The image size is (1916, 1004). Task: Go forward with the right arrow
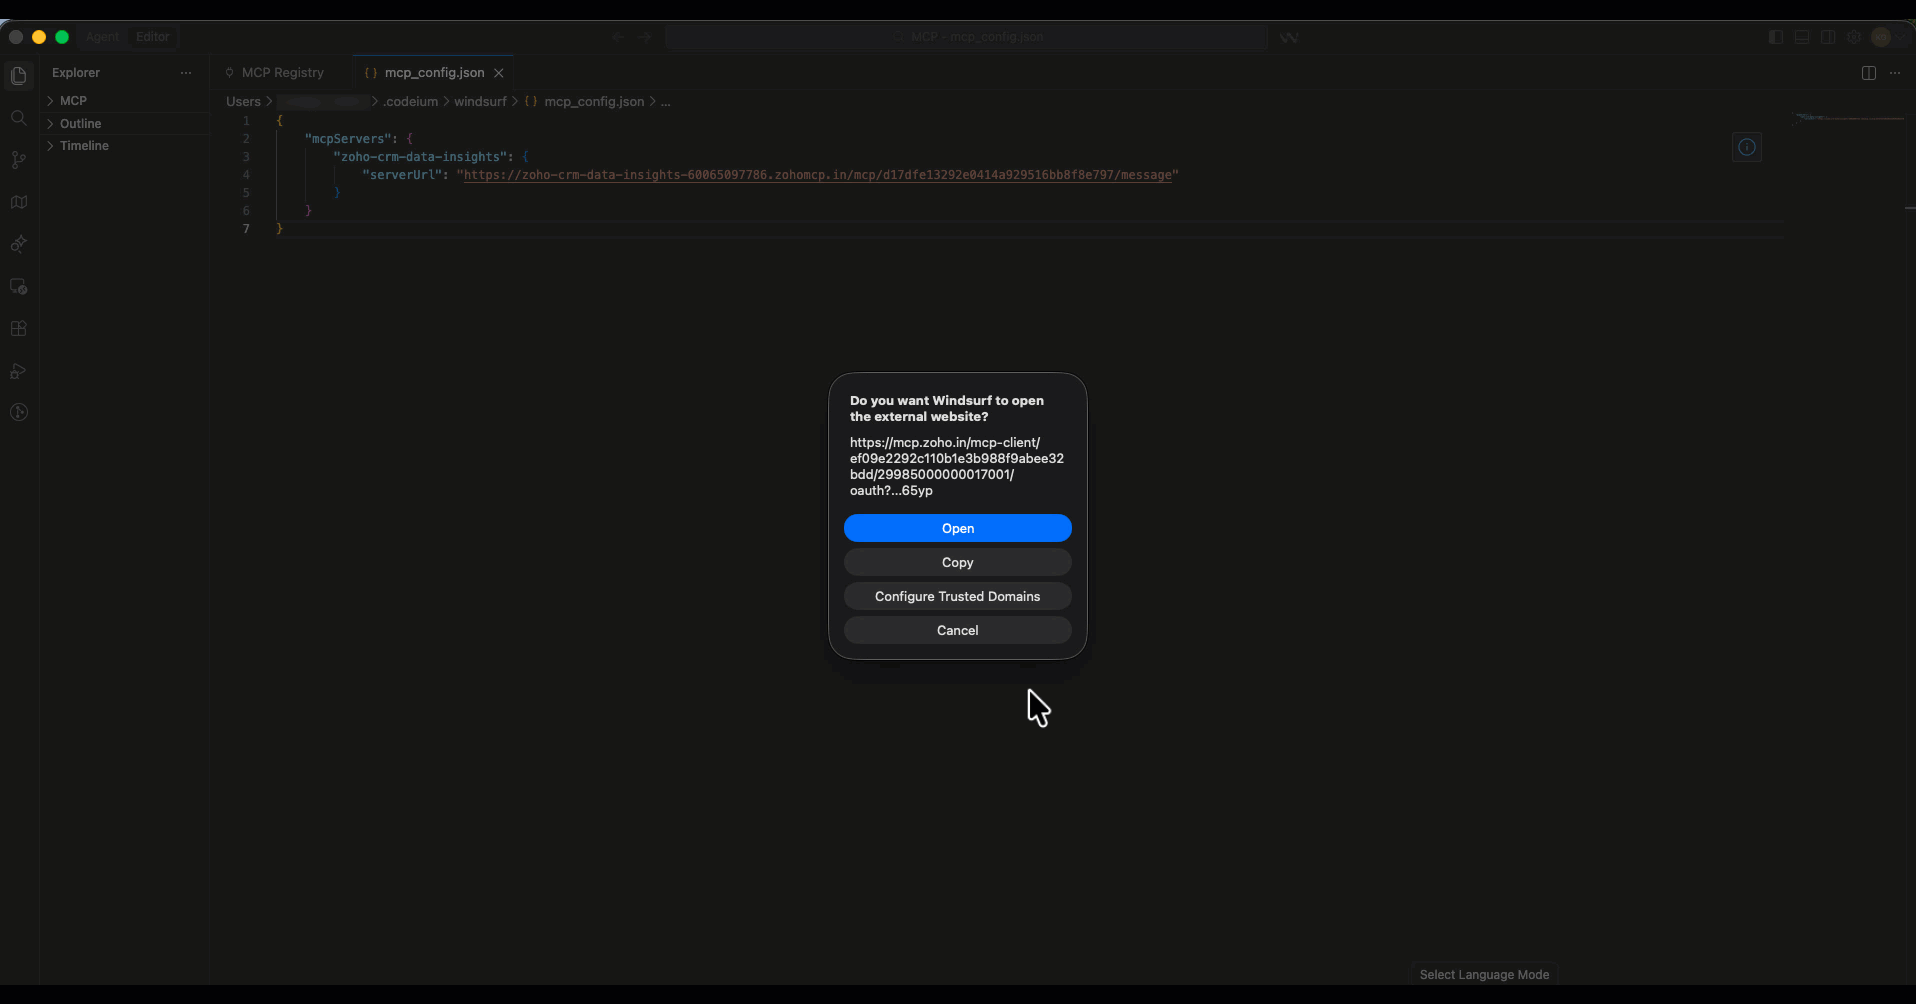pyautogui.click(x=645, y=37)
